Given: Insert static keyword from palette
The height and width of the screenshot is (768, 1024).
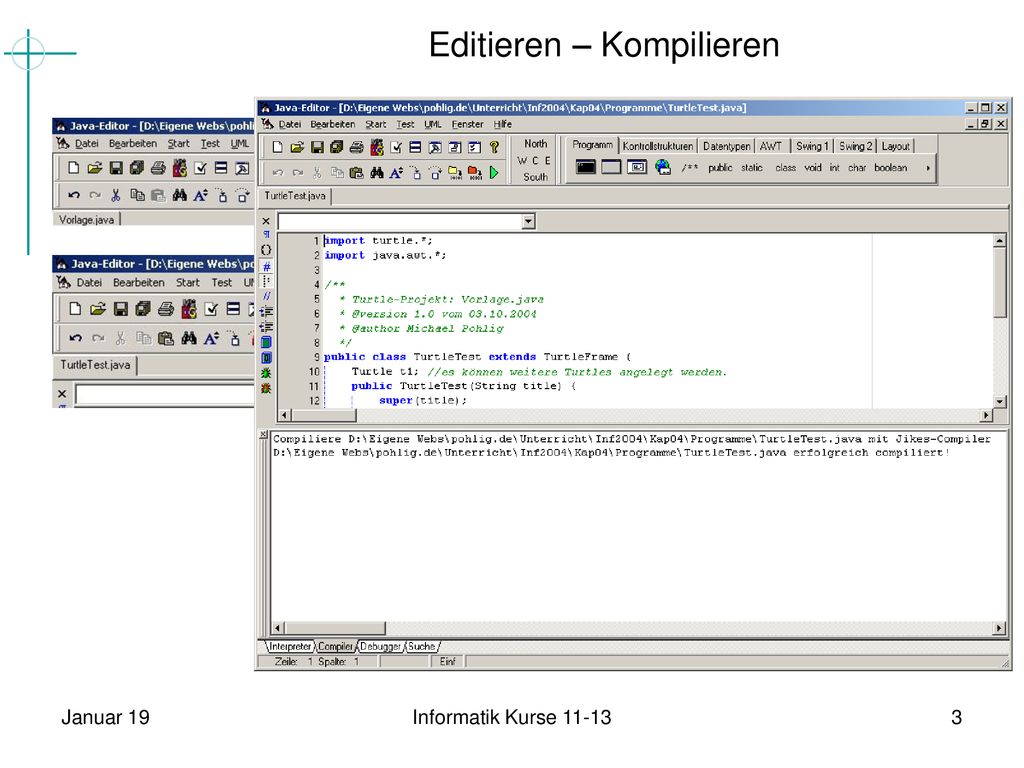Looking at the screenshot, I should (752, 168).
